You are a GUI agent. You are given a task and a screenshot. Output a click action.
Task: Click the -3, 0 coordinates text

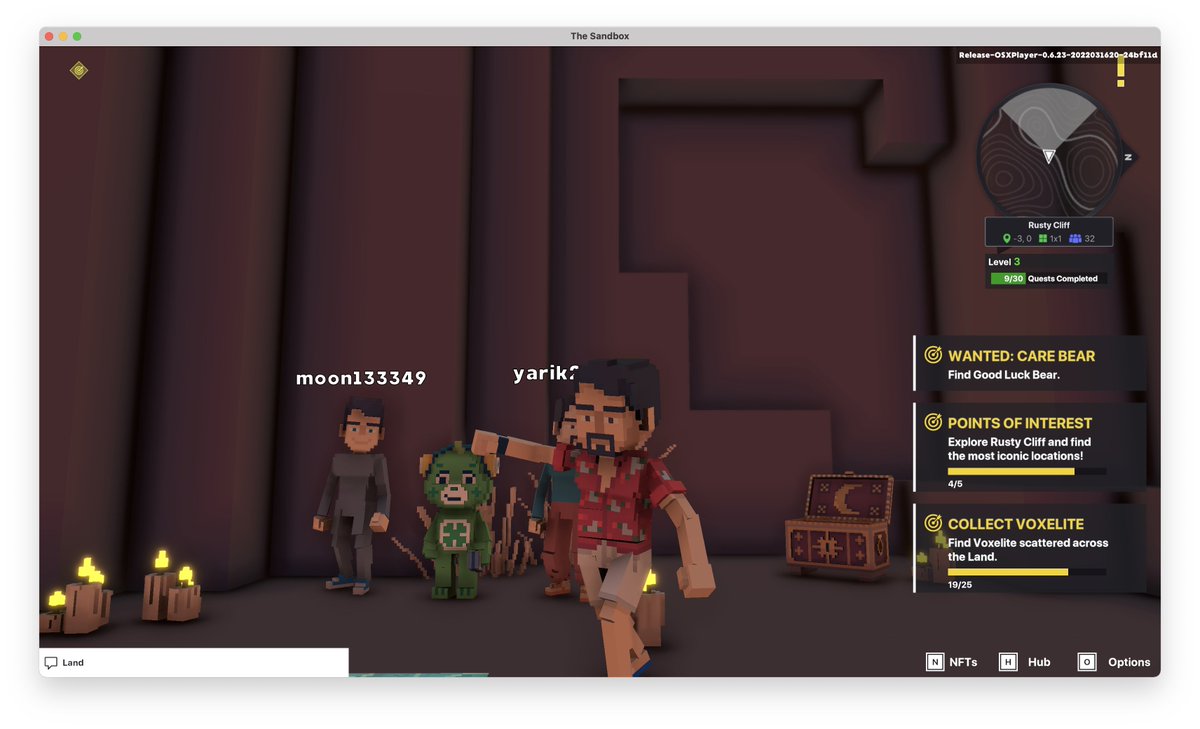[x=1023, y=240]
